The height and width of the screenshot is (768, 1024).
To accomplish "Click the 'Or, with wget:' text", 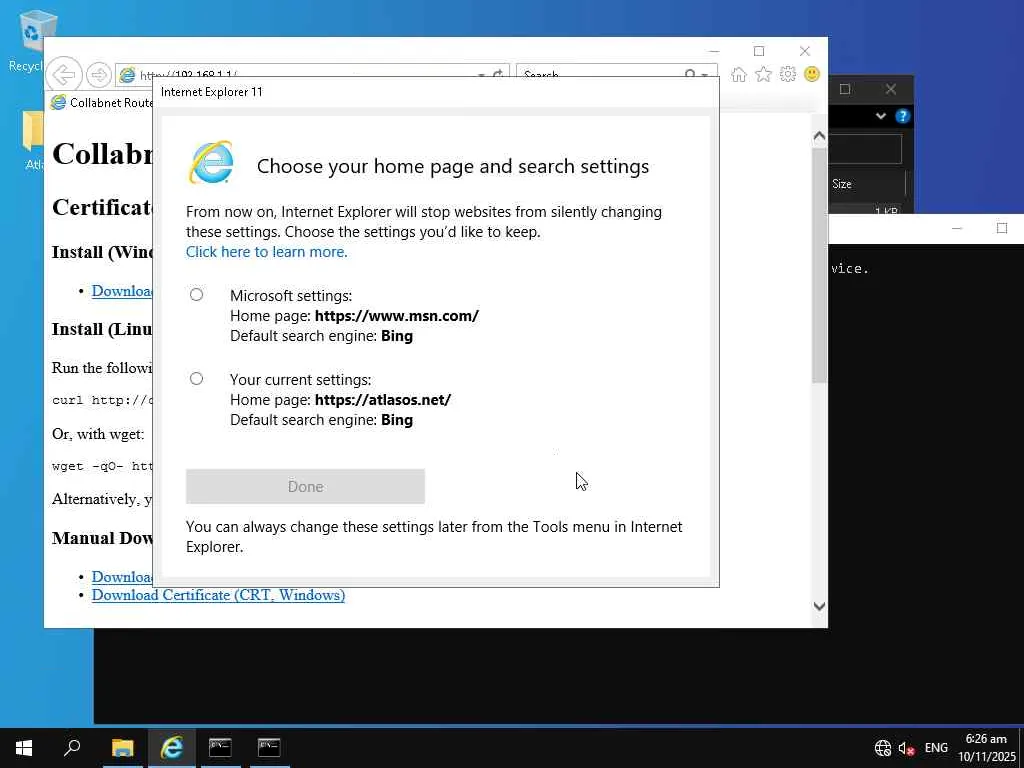I will 98,434.
